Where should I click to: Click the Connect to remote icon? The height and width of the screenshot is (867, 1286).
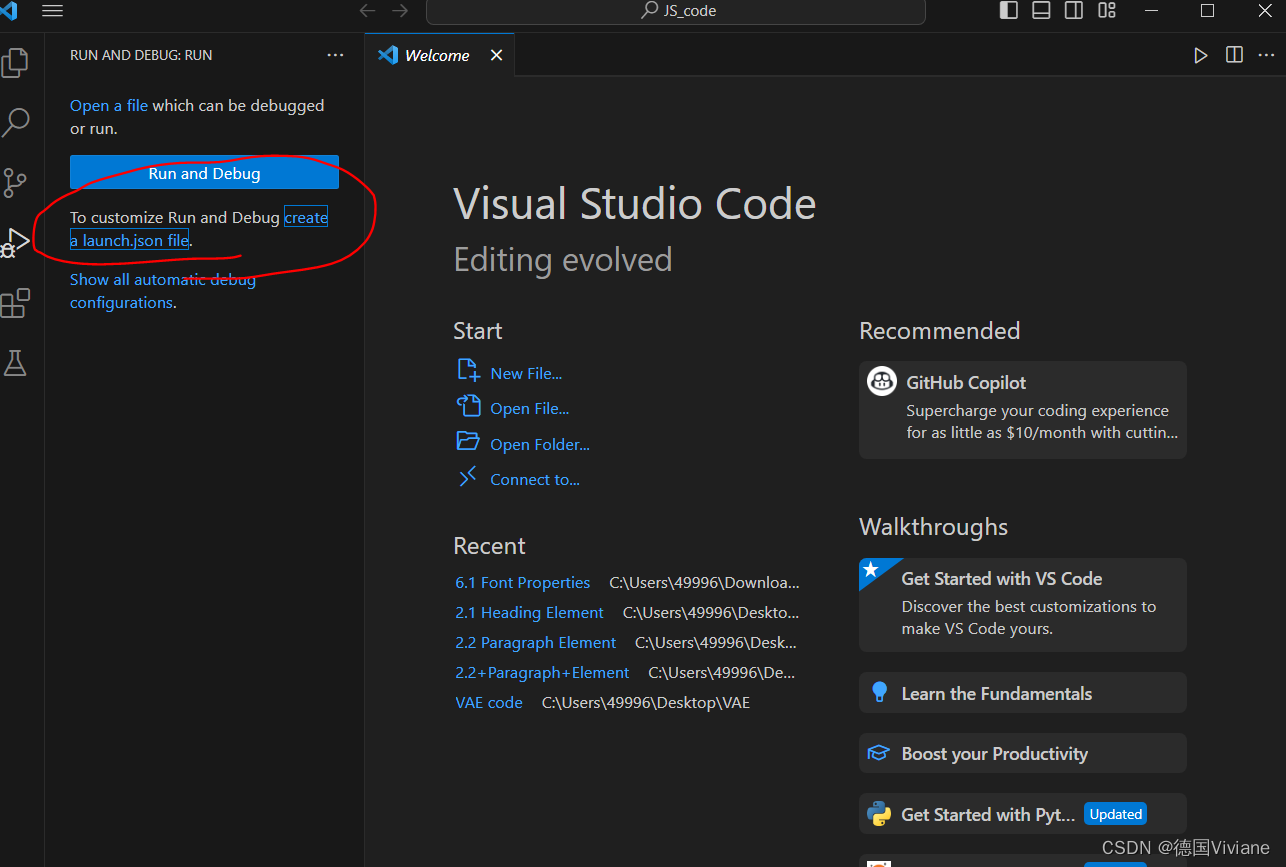tap(468, 477)
